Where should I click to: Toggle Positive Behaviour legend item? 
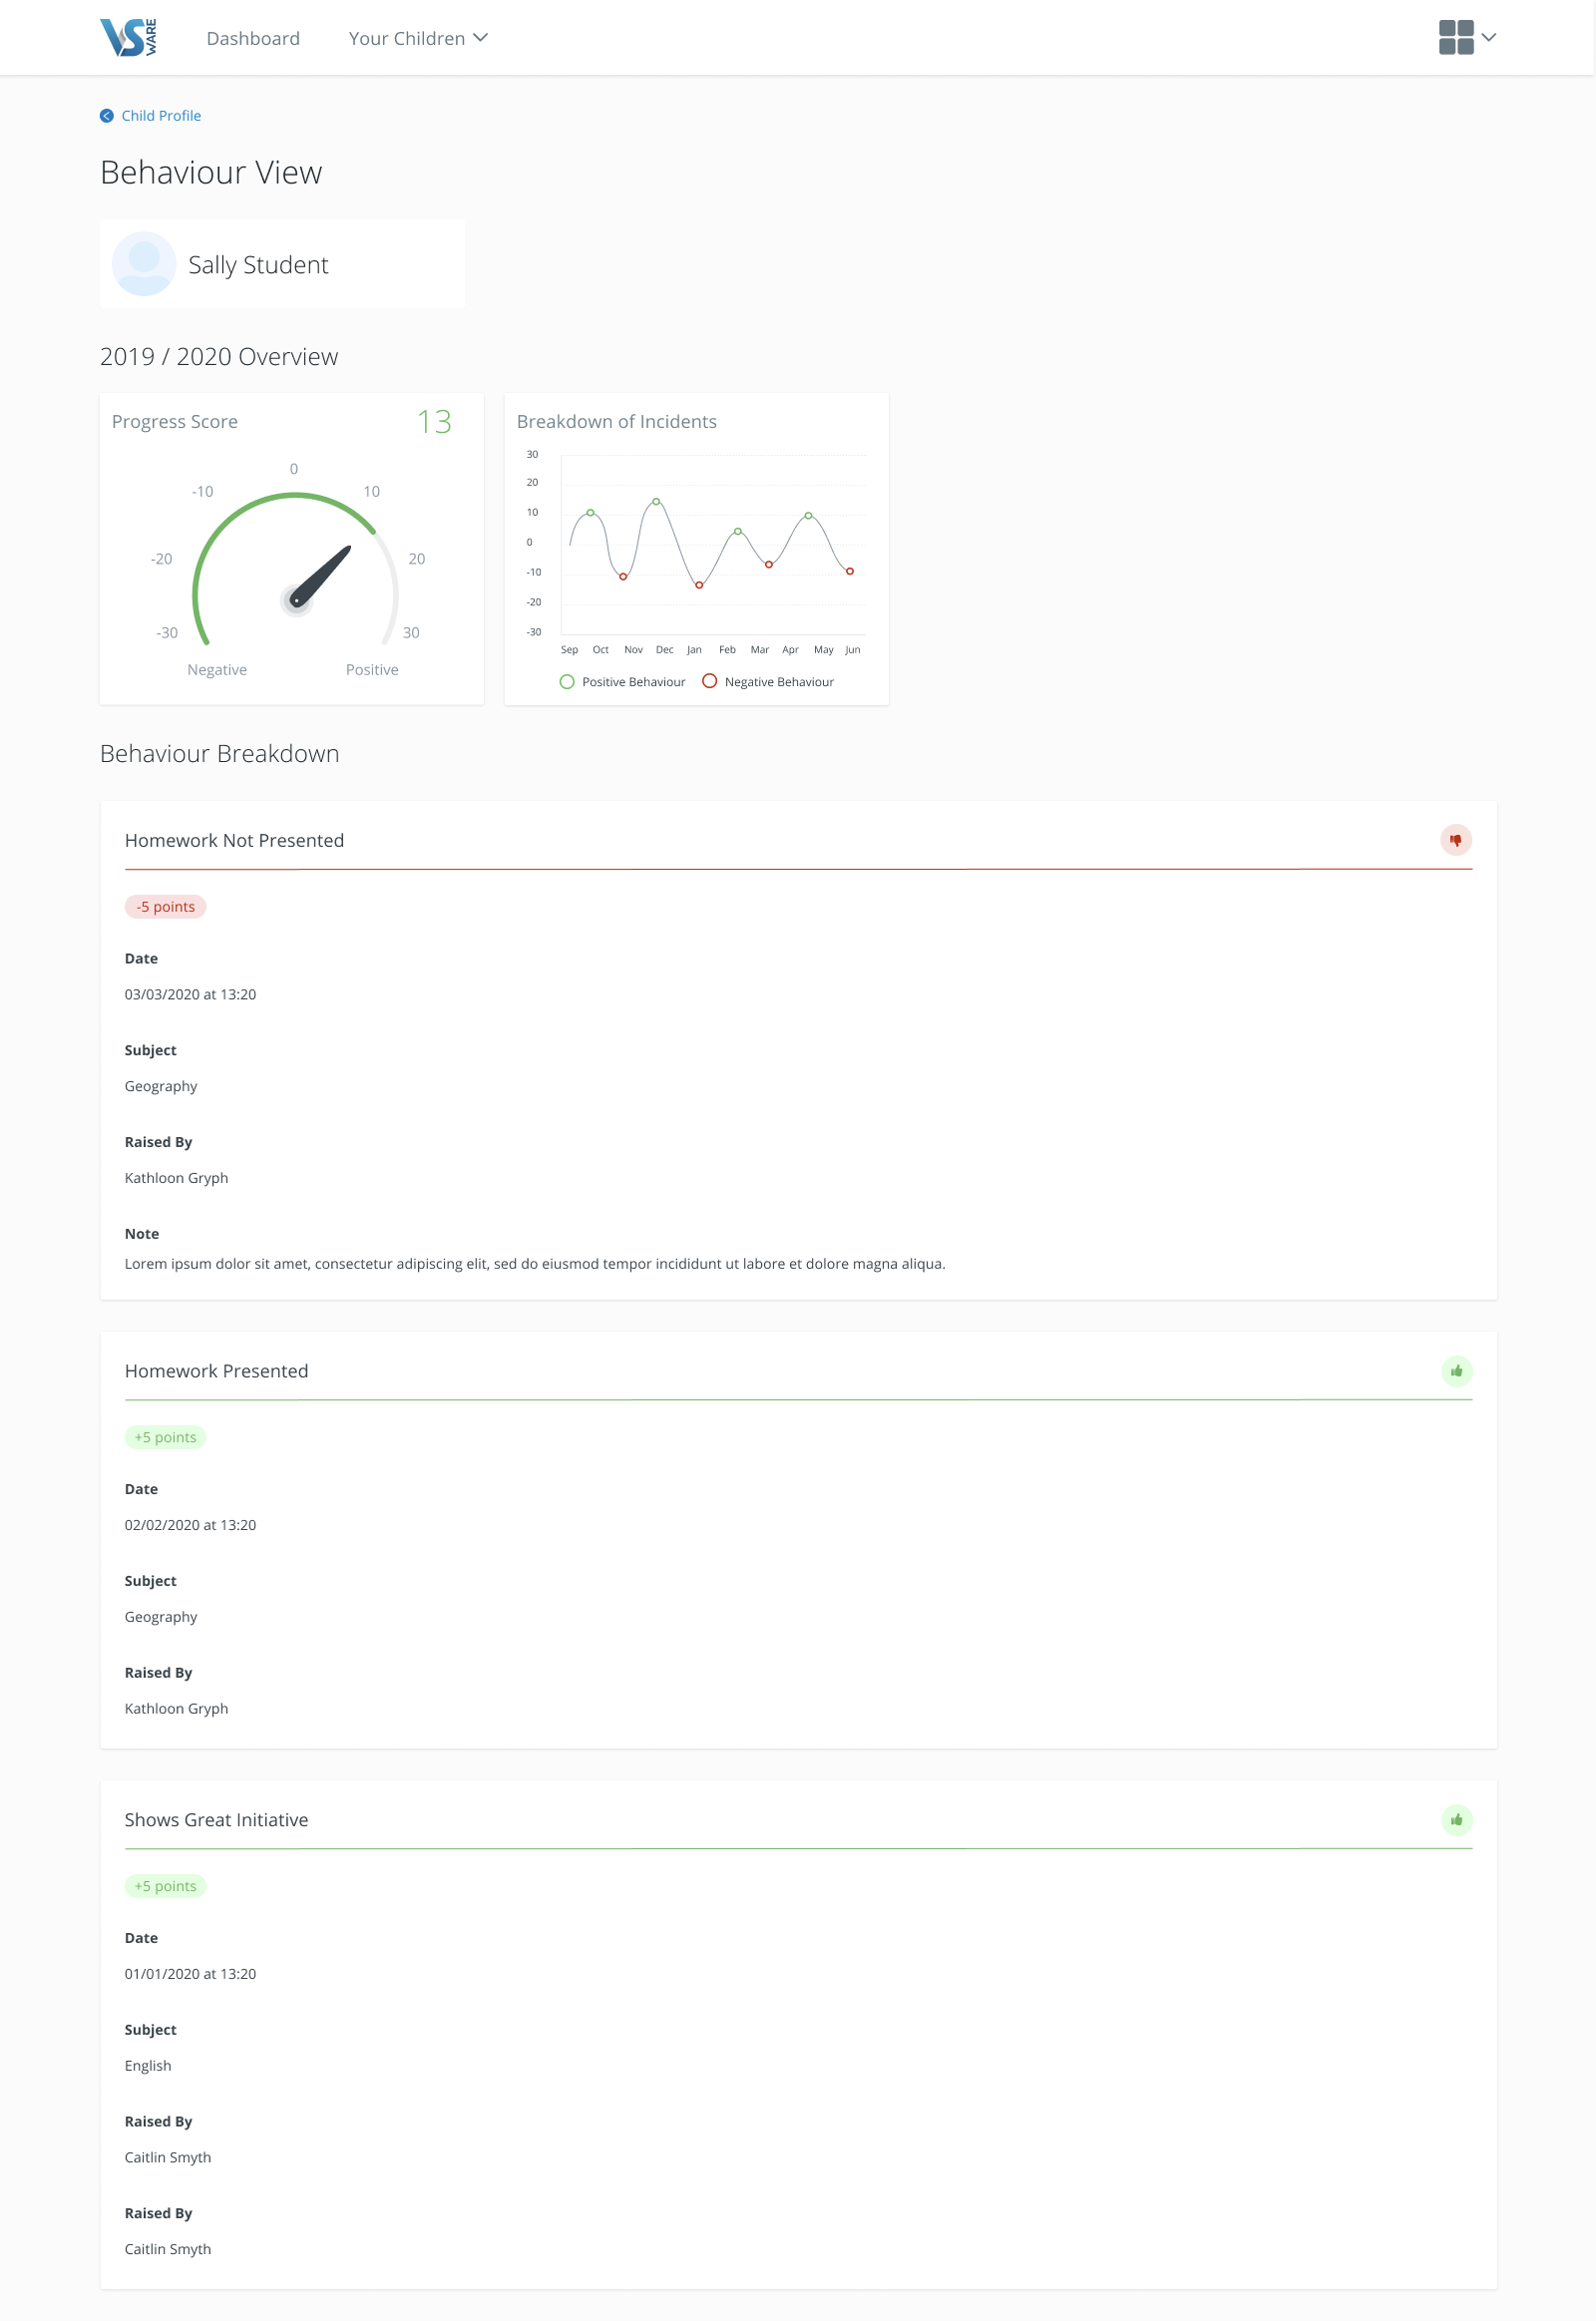pos(622,682)
